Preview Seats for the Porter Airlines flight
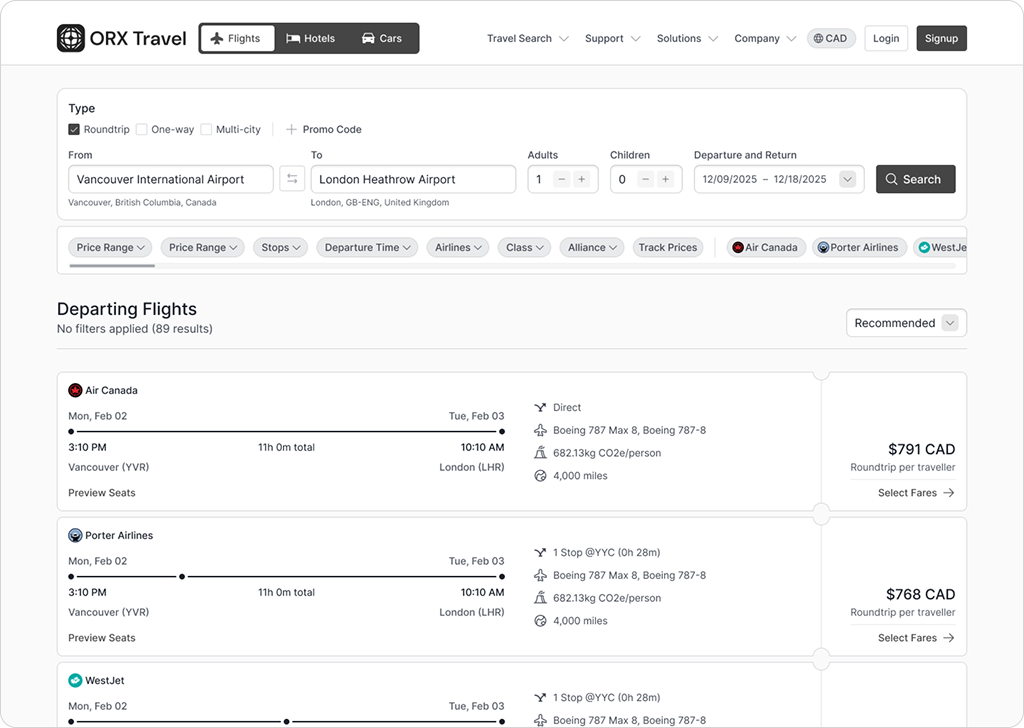The height and width of the screenshot is (728, 1024). point(102,638)
